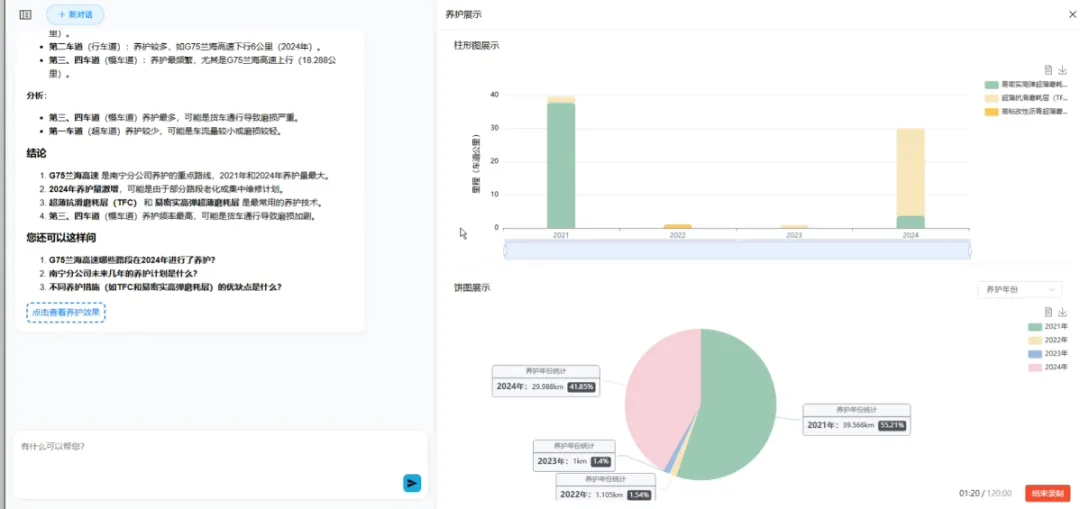The image size is (1080, 509).
Task: Click the 55.21% badge on the pie label
Action: pos(892,426)
